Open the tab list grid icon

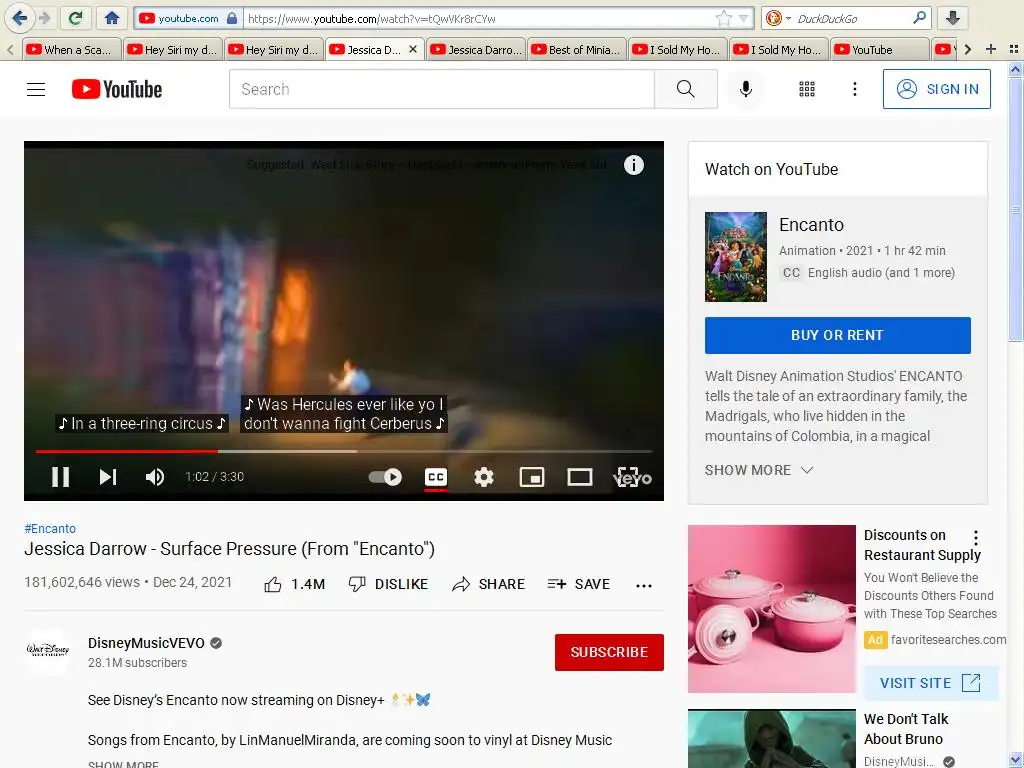tap(1014, 49)
